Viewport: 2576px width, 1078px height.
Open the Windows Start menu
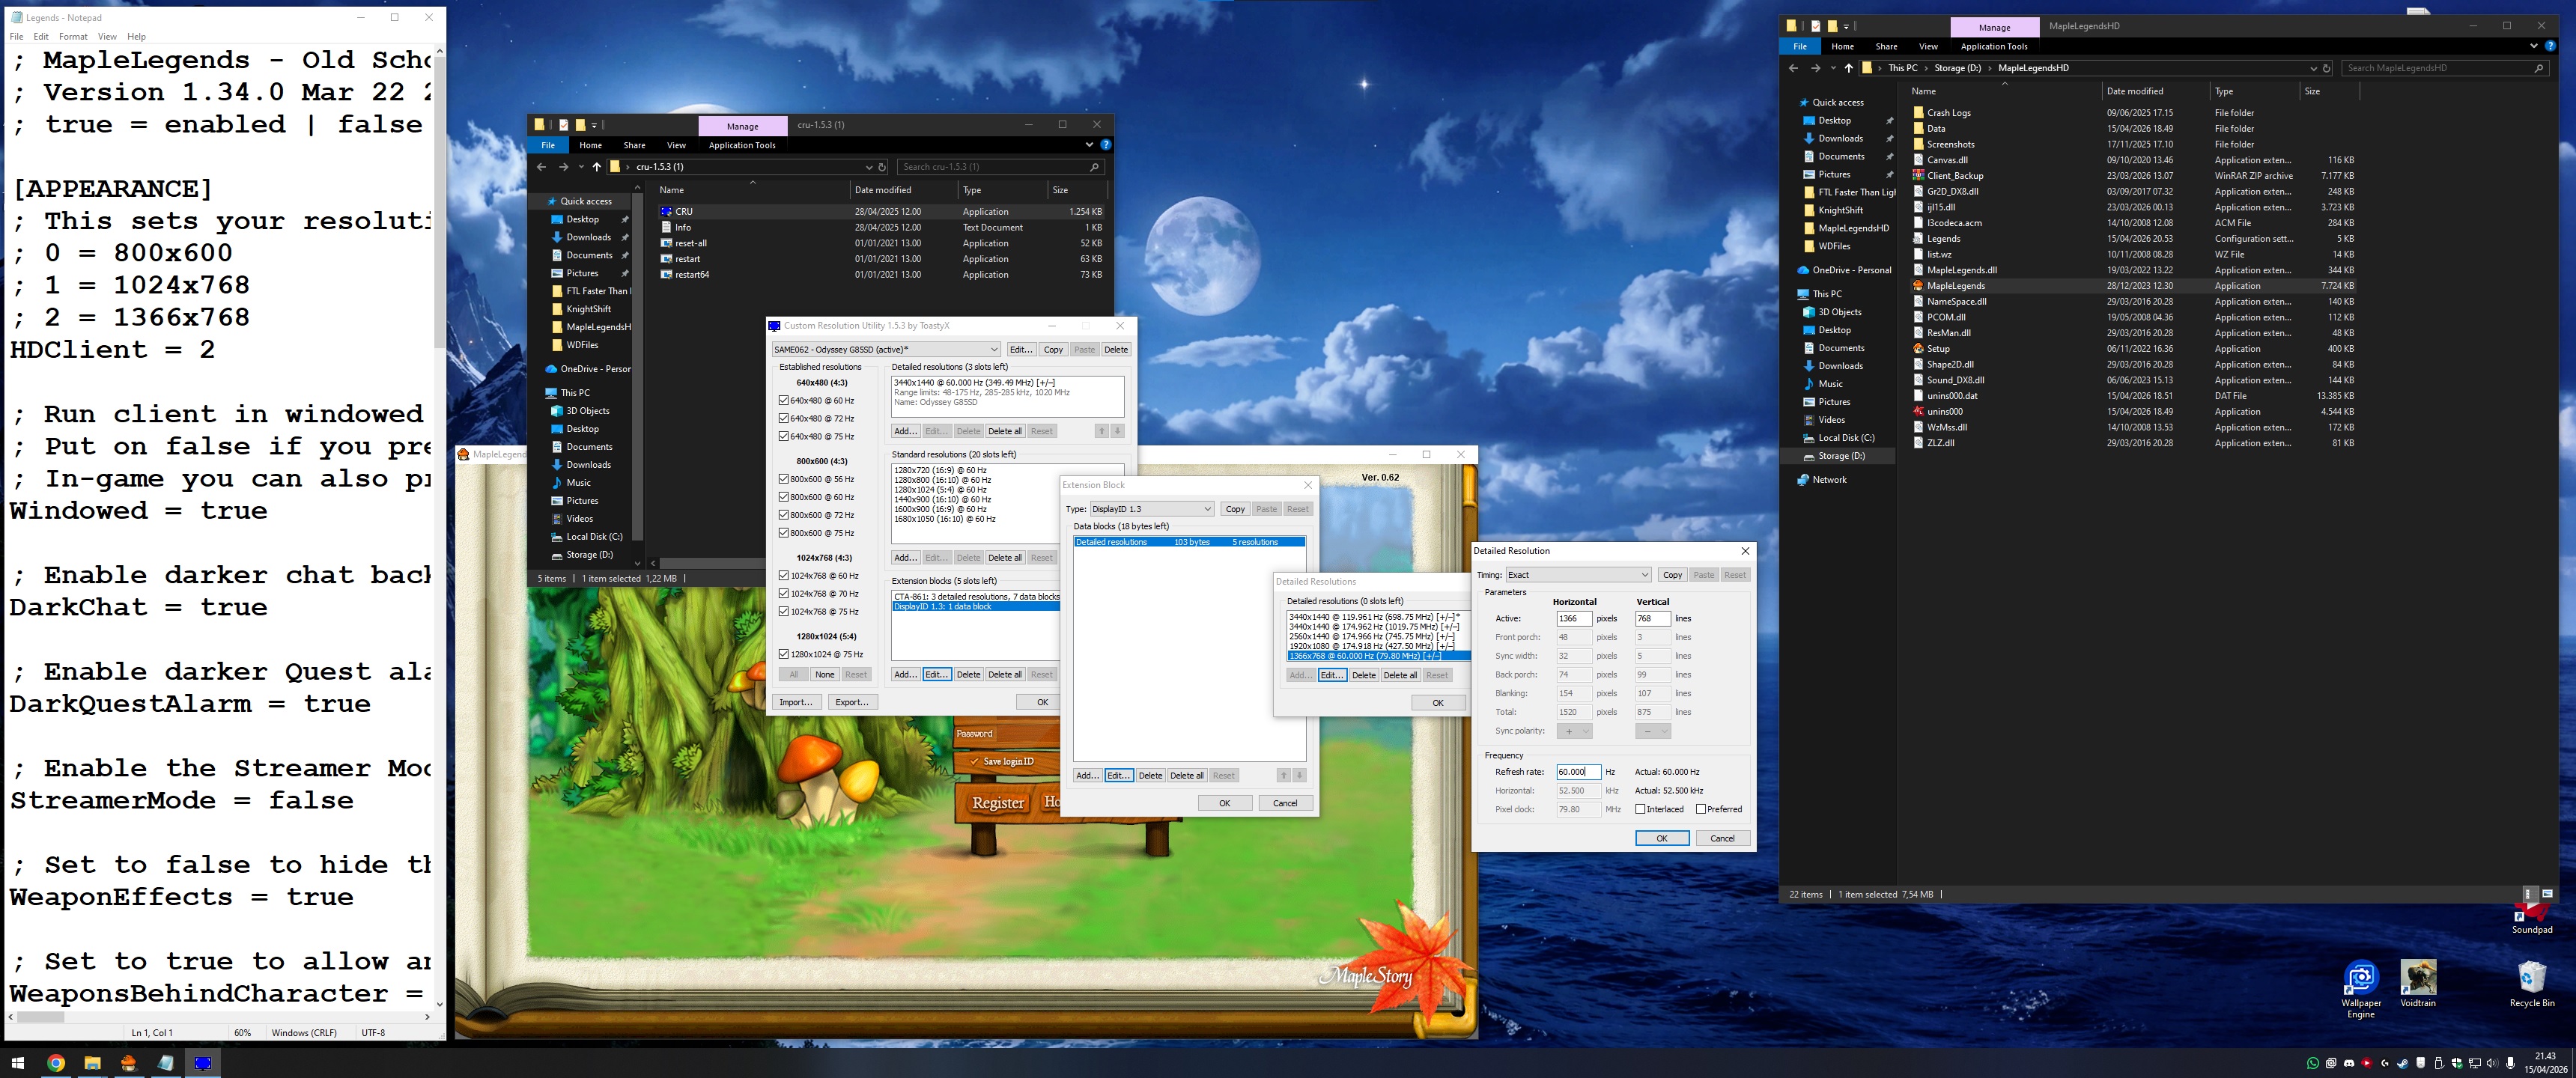point(17,1063)
